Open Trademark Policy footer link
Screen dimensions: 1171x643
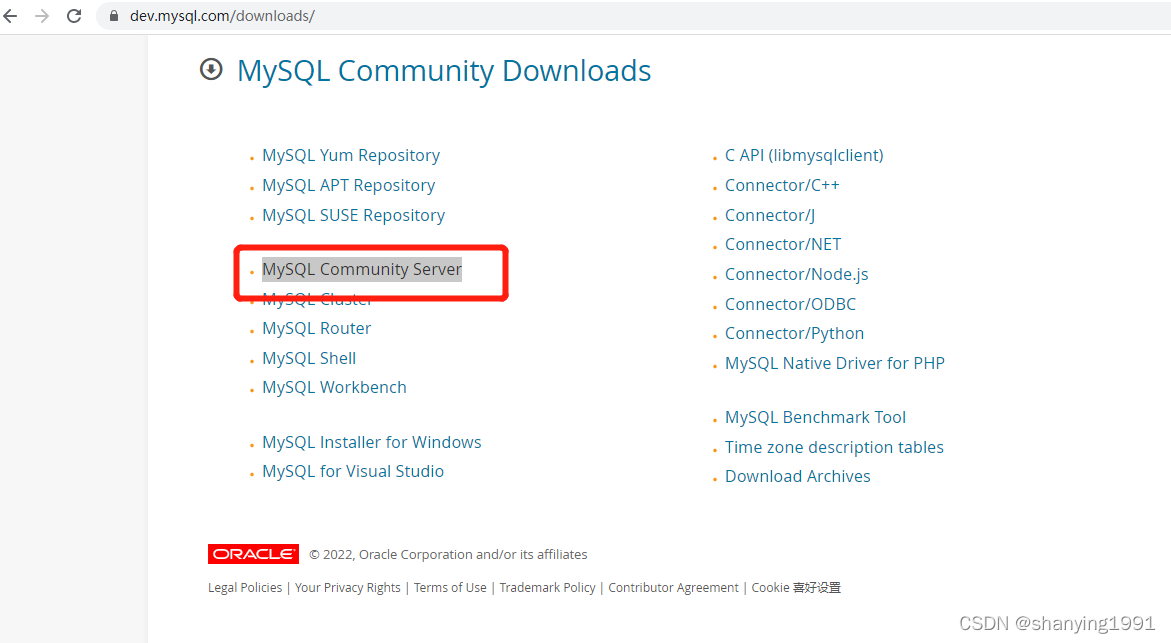[x=547, y=588]
